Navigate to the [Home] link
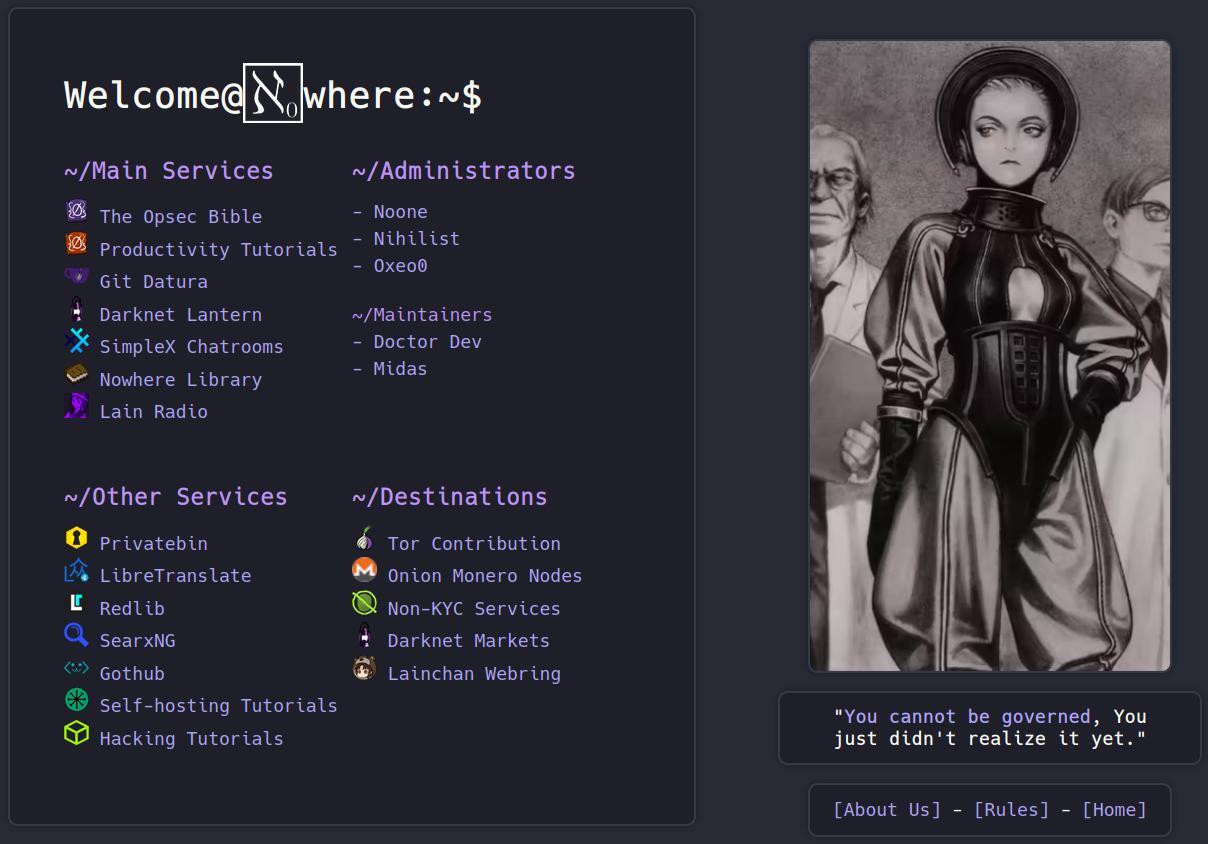The width and height of the screenshot is (1208, 844). click(x=1114, y=810)
